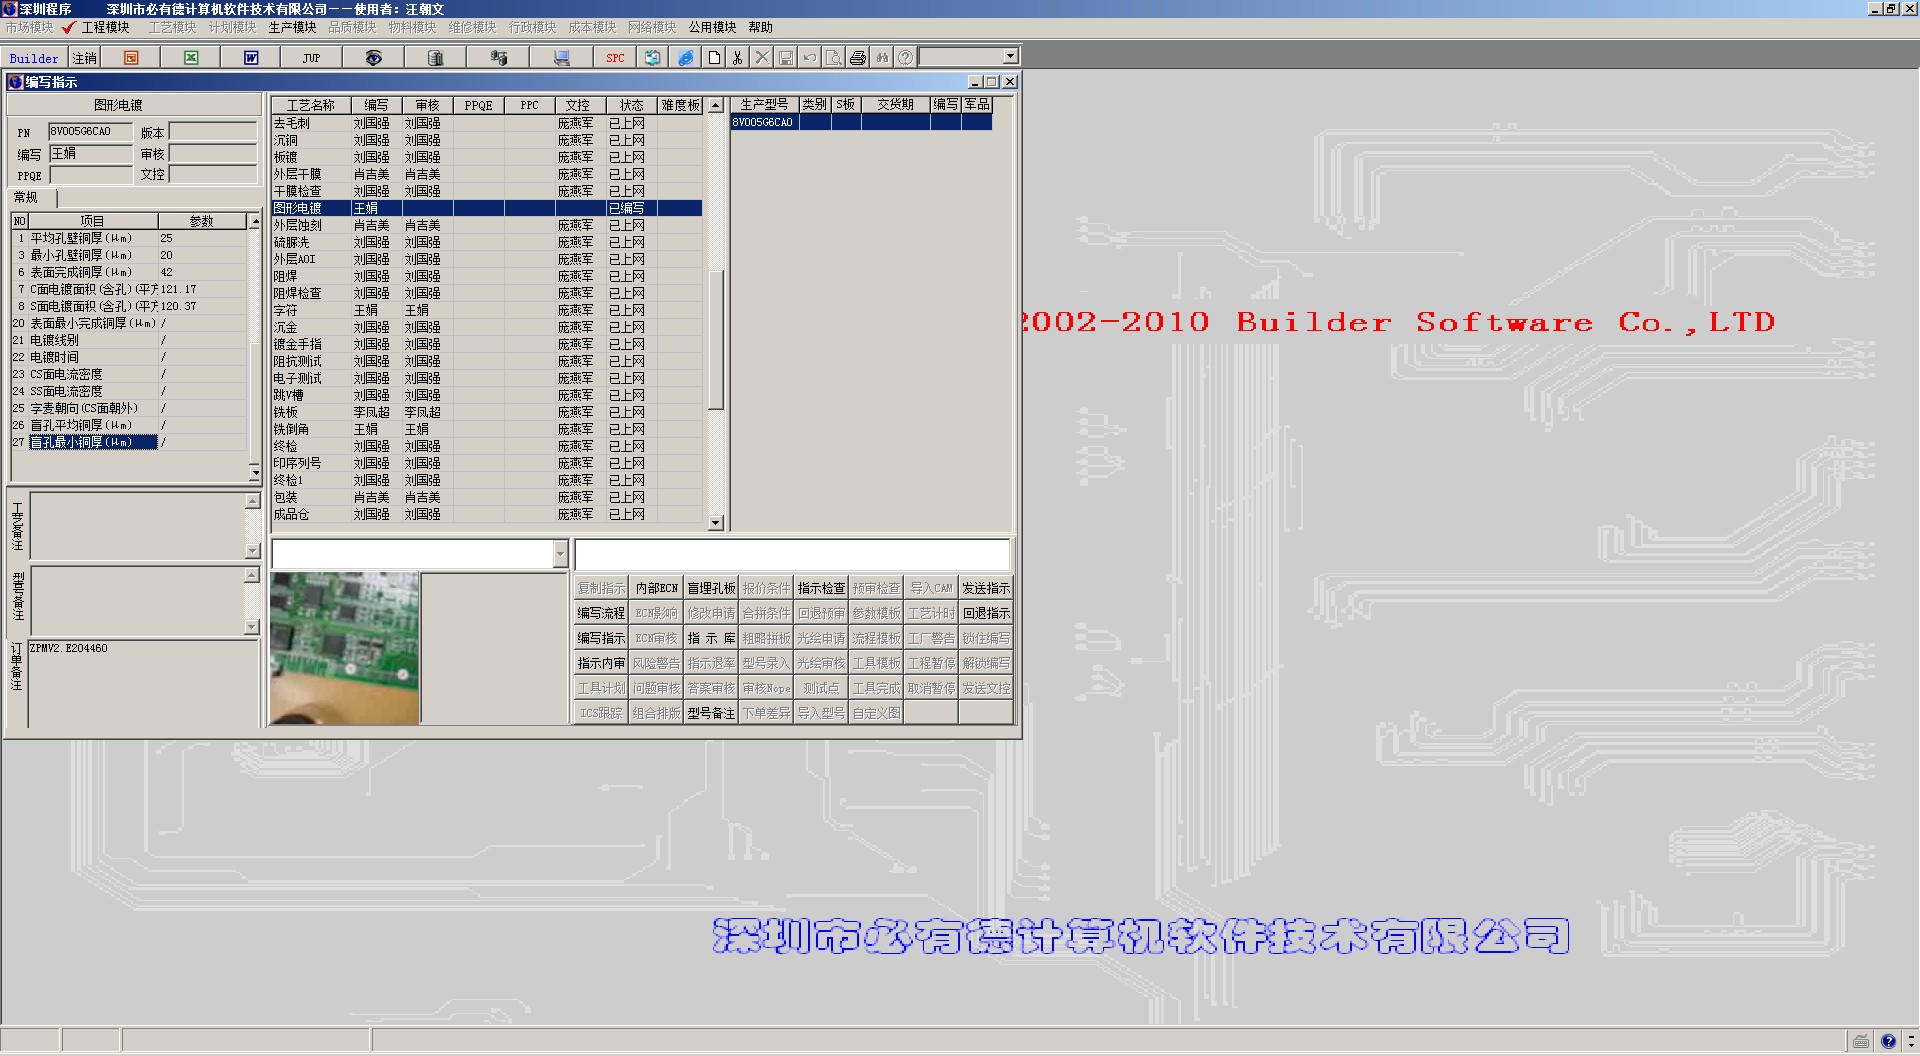Click the Internet Explorer browser icon
Viewport: 1920px width, 1056px height.
coord(686,58)
